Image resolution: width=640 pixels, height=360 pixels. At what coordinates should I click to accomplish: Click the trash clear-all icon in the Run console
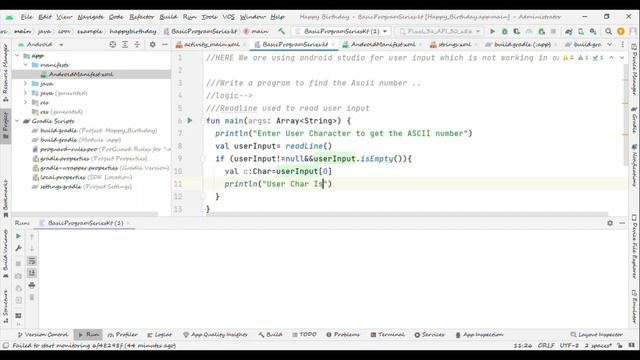[32, 298]
